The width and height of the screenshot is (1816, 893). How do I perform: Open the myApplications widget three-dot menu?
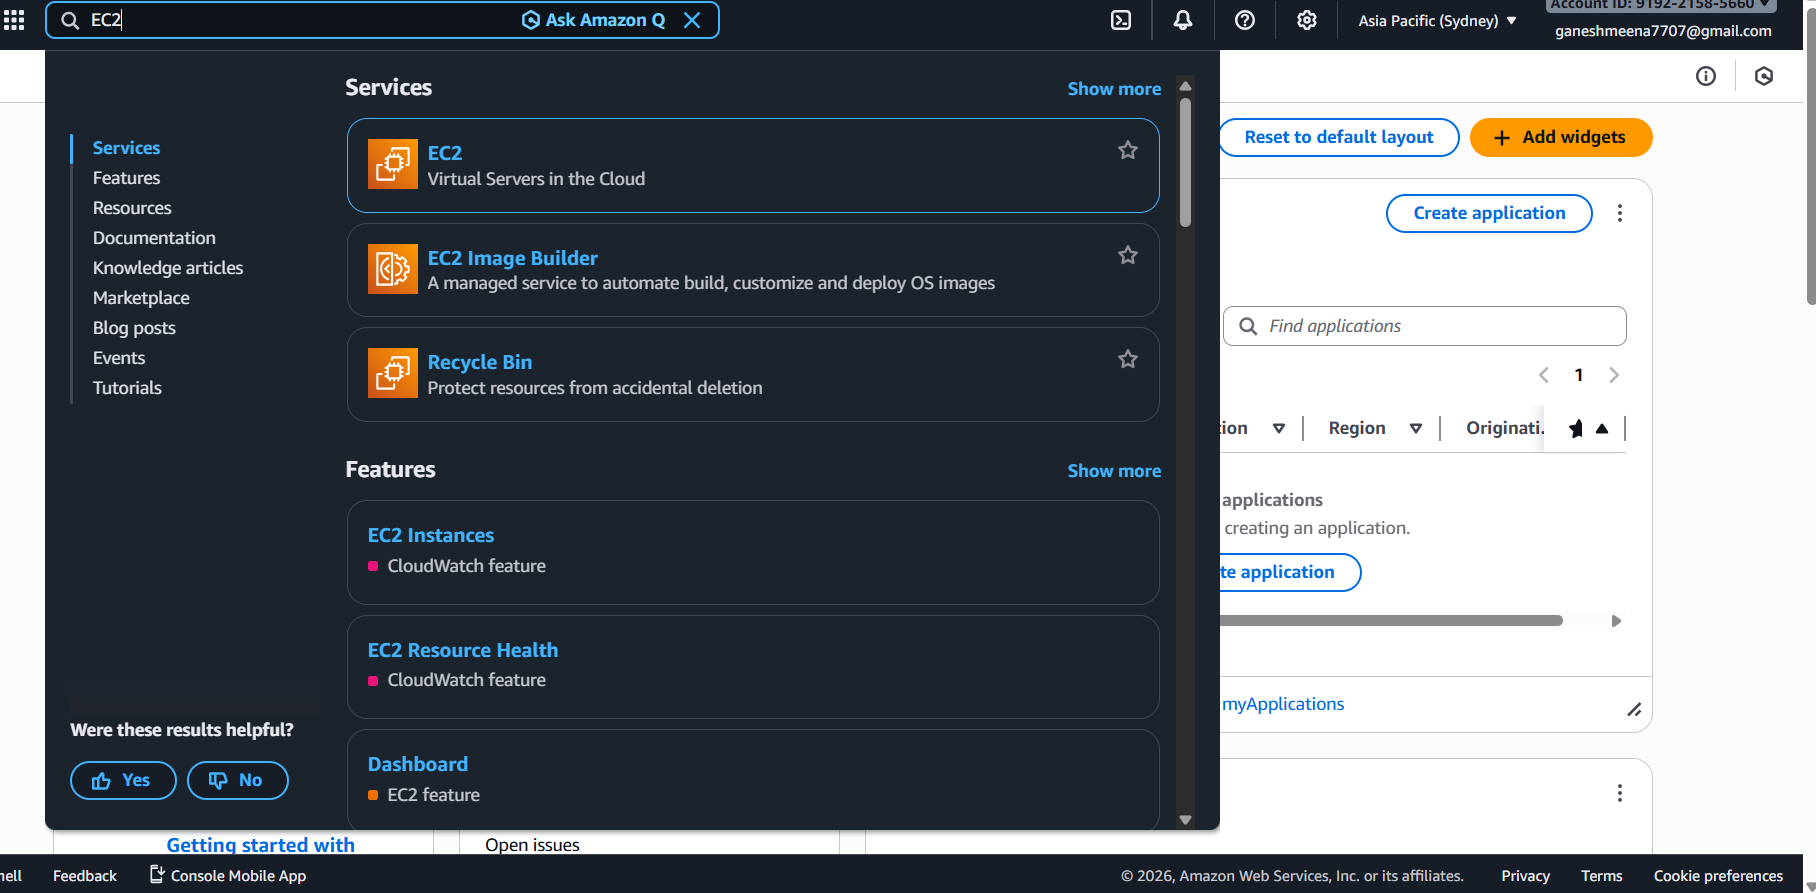point(1620,213)
